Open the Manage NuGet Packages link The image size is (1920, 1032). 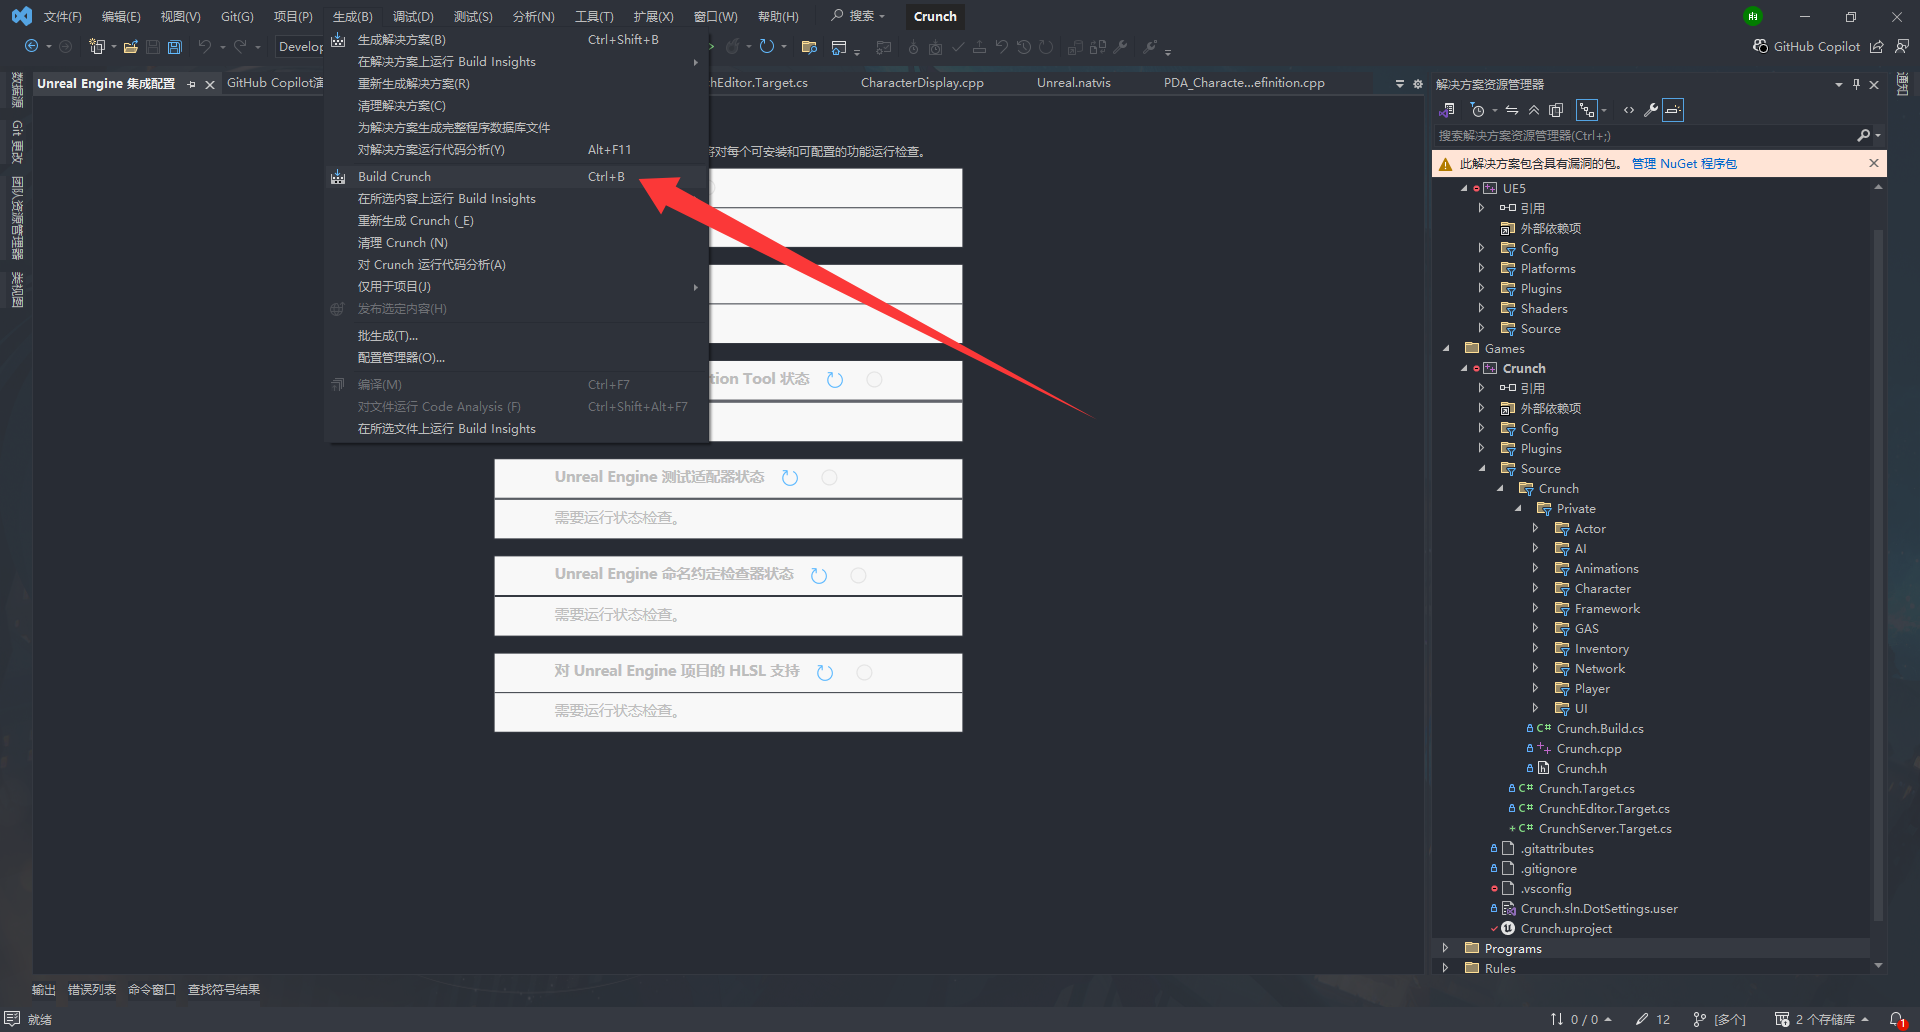point(1684,164)
